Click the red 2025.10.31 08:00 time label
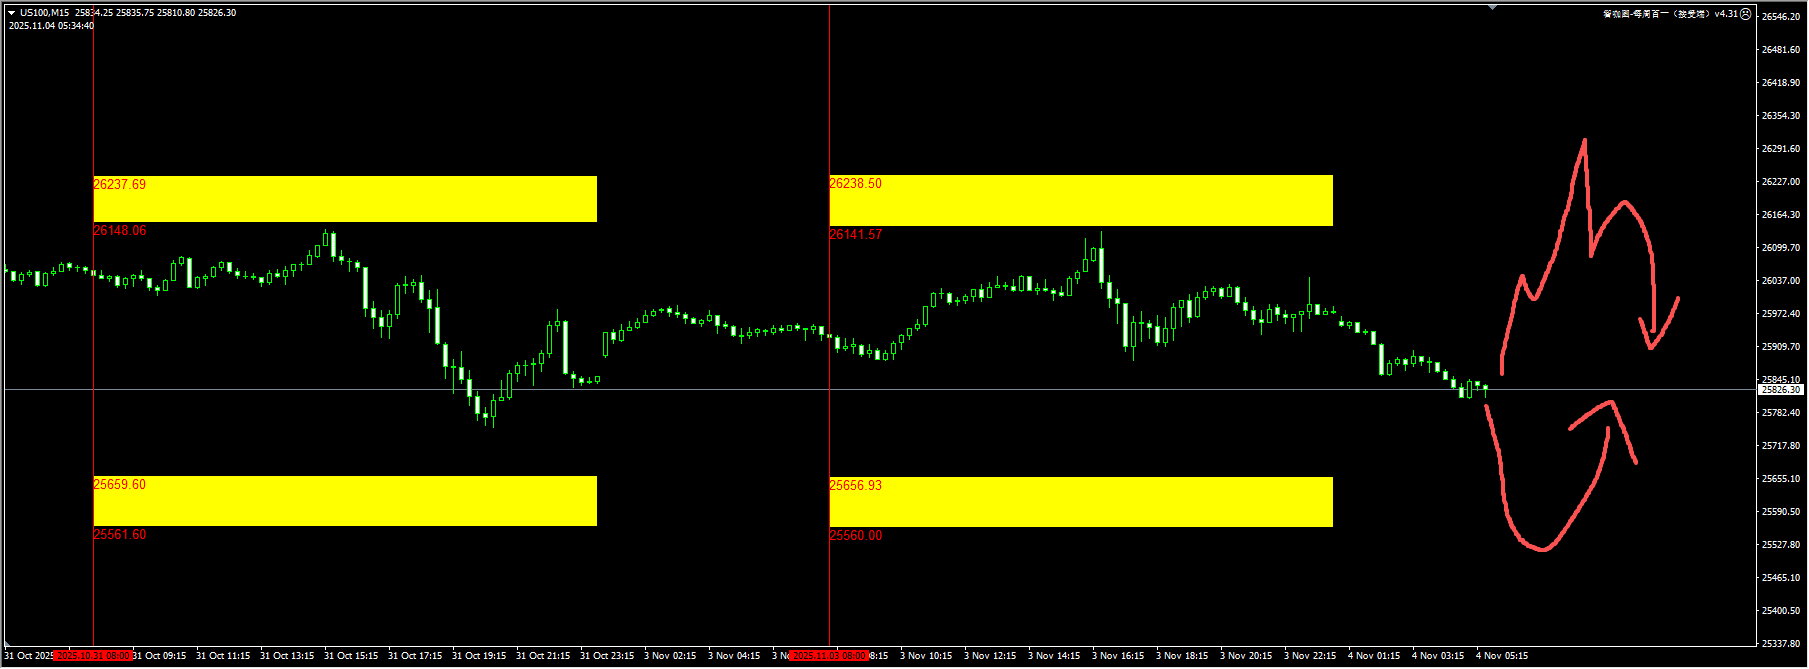1809x669 pixels. (93, 656)
